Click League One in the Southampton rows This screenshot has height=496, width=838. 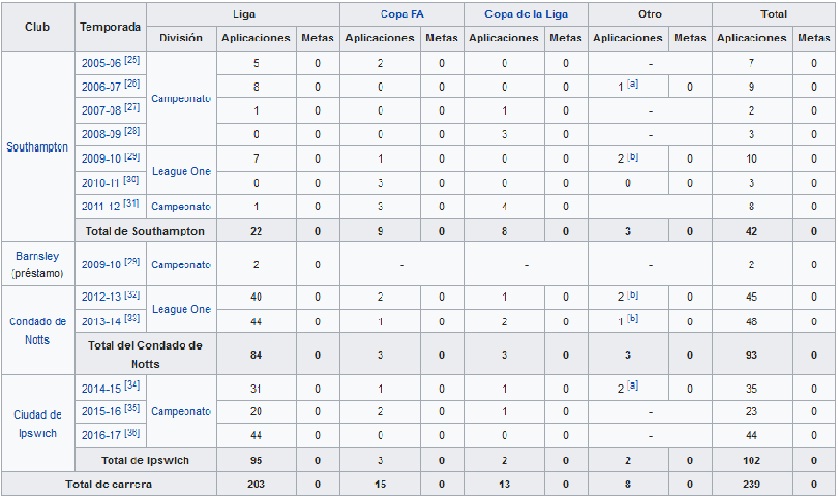tap(181, 171)
